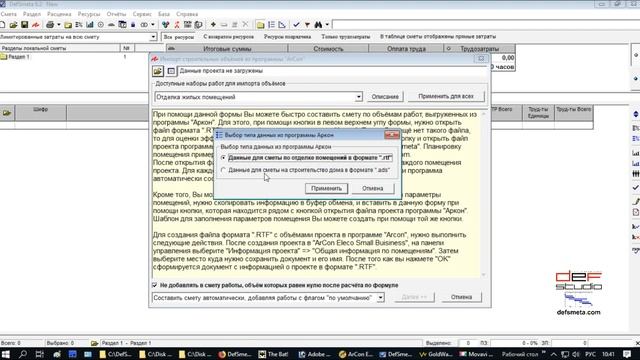The height and width of the screenshot is (360, 640).
Task: Click the open-file icon in the import dialog
Action: click(x=158, y=71)
